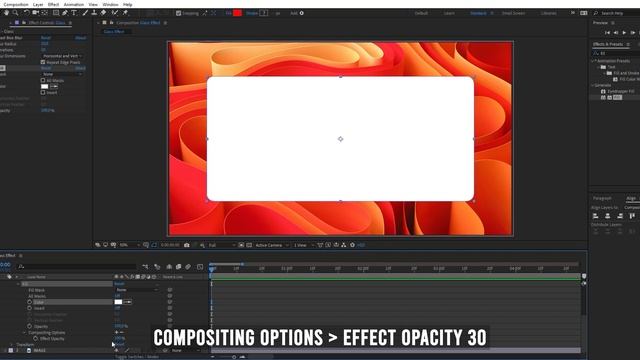Click the align horizontal centers icon

pos(608,216)
